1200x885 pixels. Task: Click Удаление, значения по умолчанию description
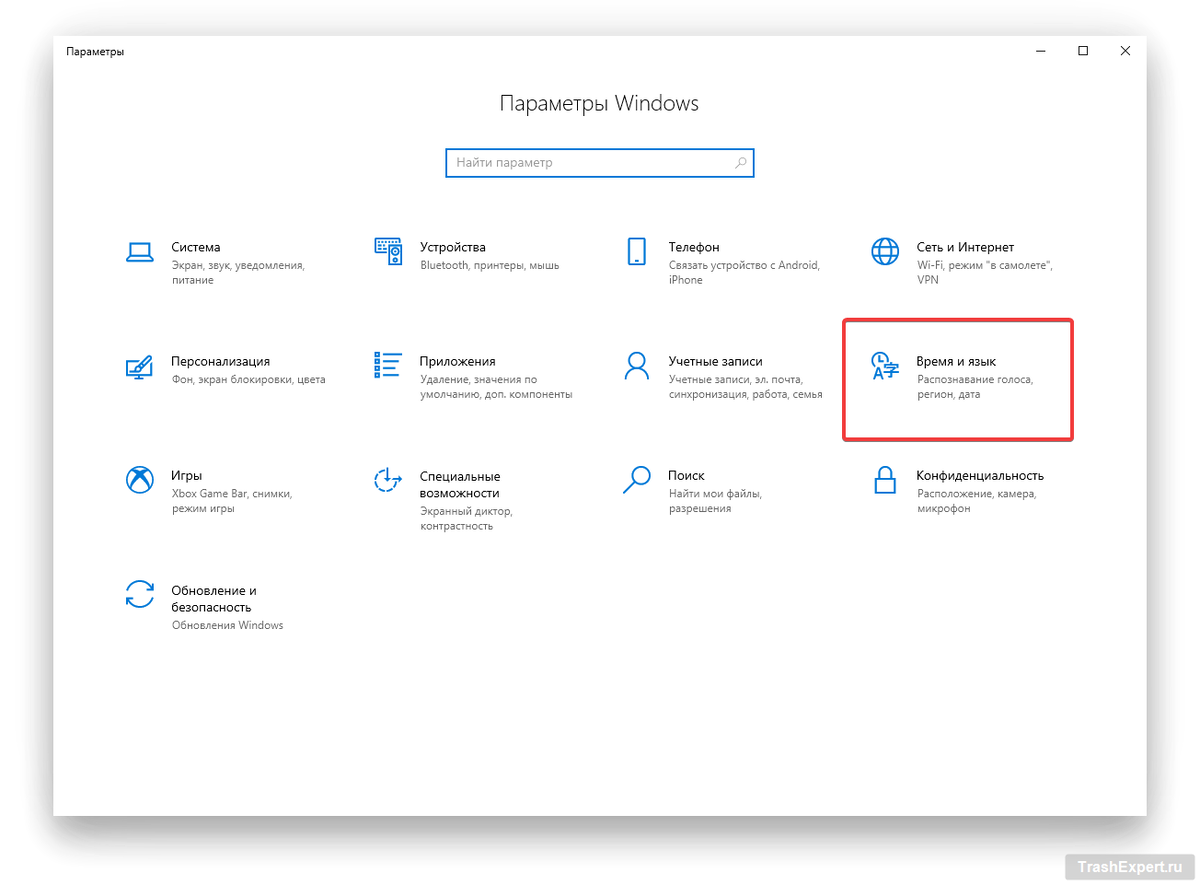point(496,387)
